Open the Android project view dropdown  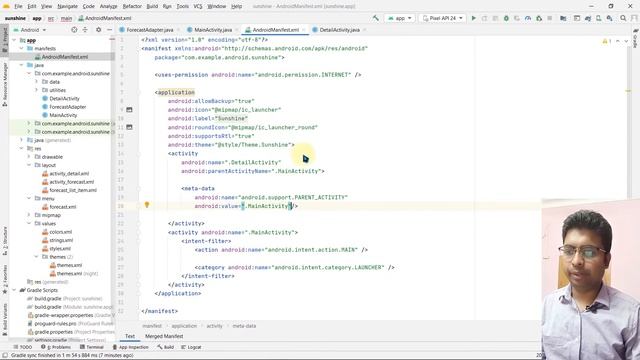[31, 30]
